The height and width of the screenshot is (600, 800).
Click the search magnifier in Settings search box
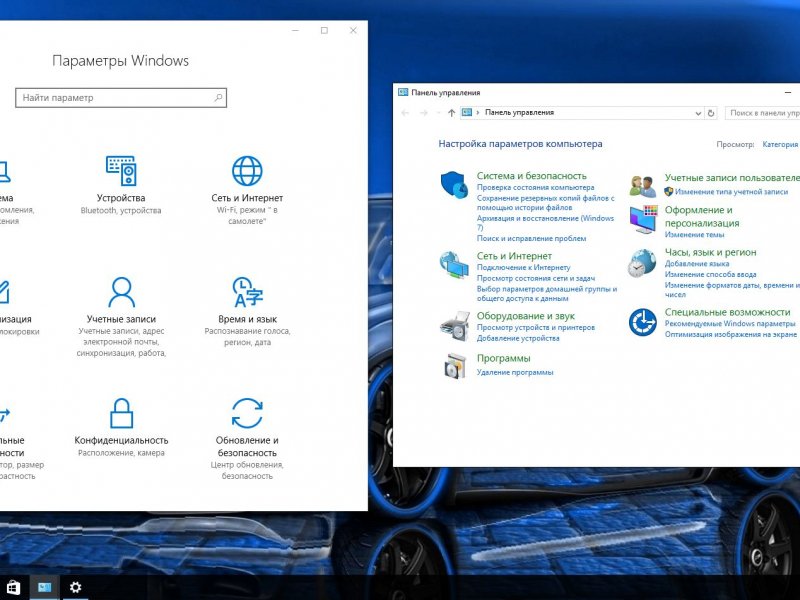pos(218,97)
